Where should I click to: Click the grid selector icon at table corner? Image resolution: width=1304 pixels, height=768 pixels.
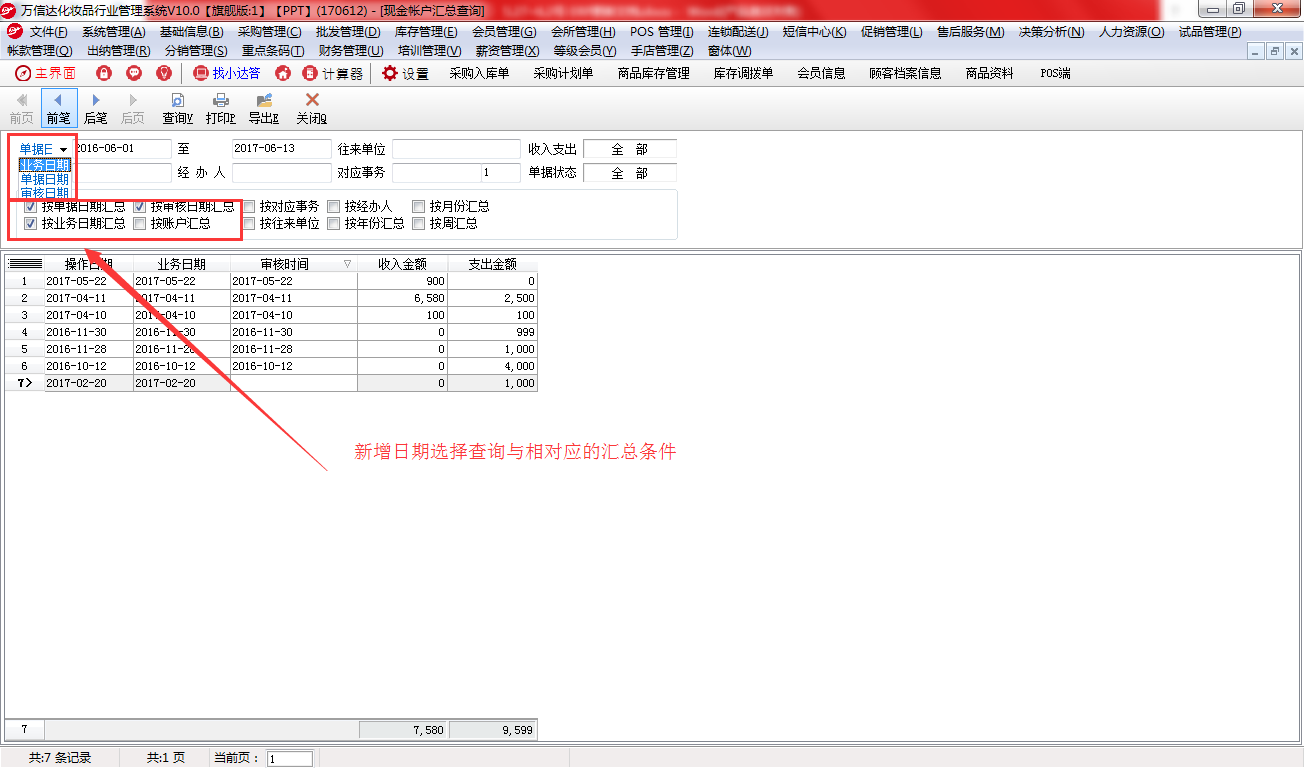[25, 264]
